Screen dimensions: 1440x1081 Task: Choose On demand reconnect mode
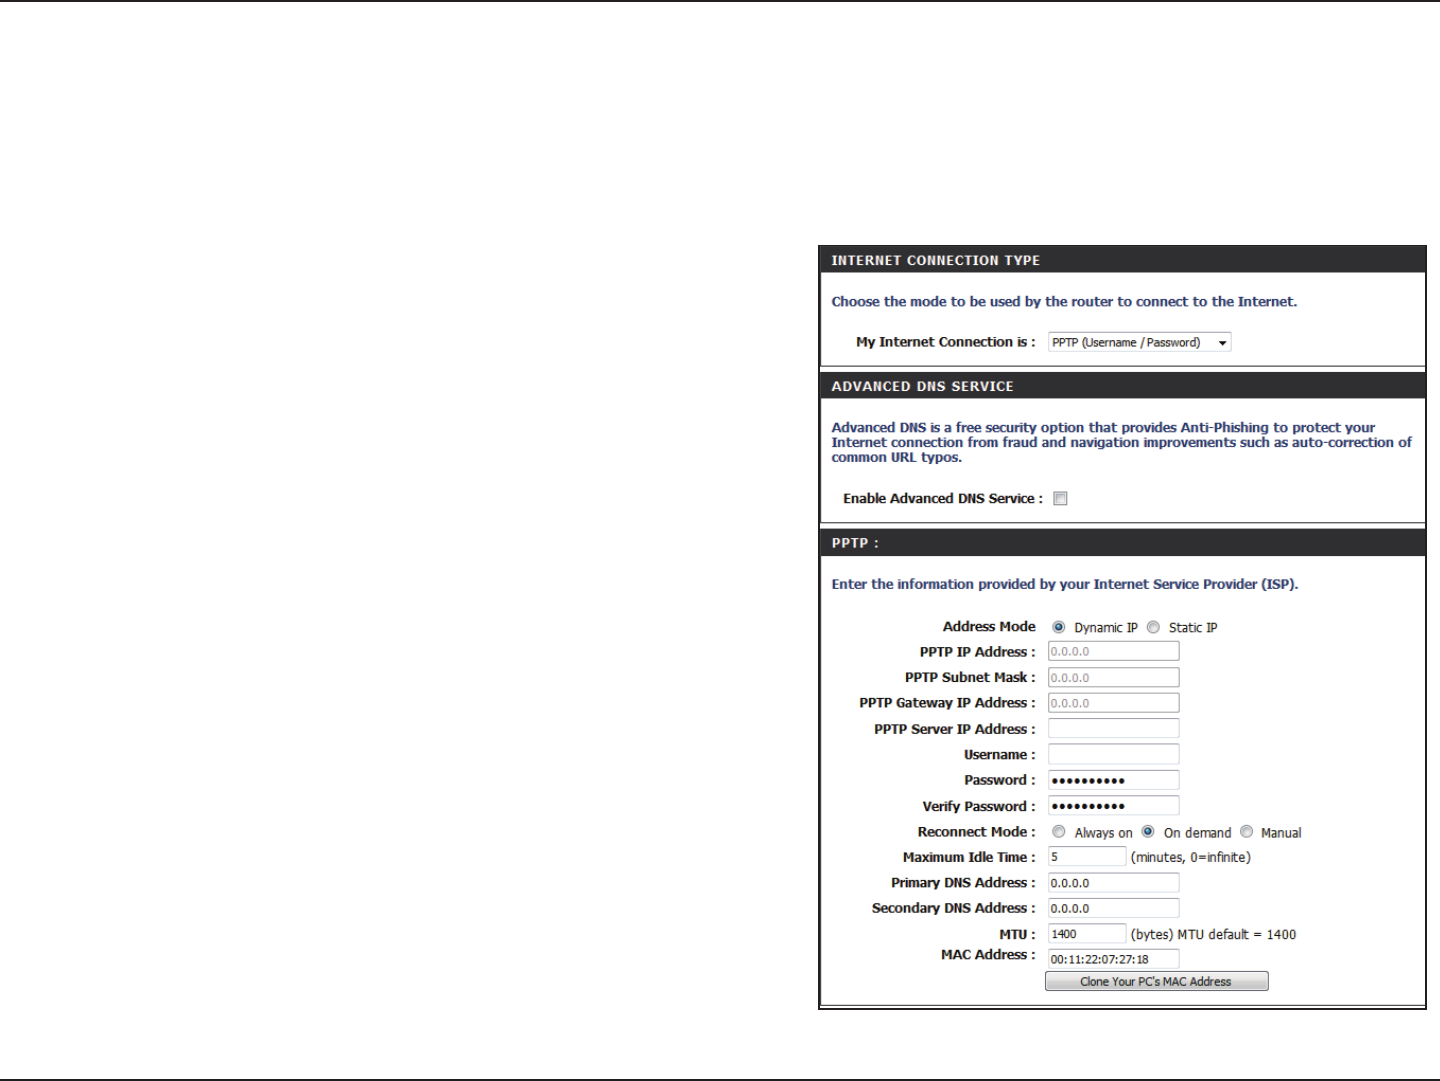[x=1148, y=832]
